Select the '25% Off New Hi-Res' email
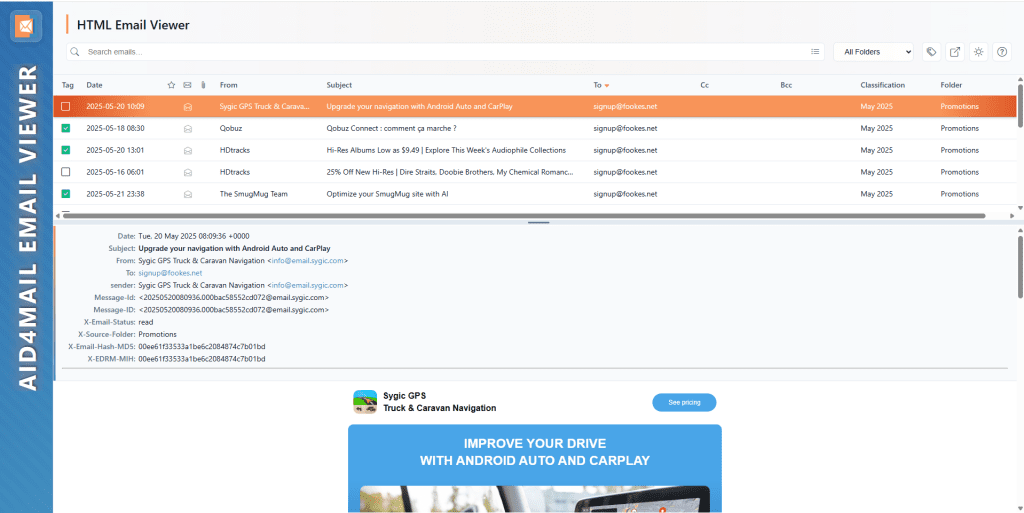 coord(450,172)
